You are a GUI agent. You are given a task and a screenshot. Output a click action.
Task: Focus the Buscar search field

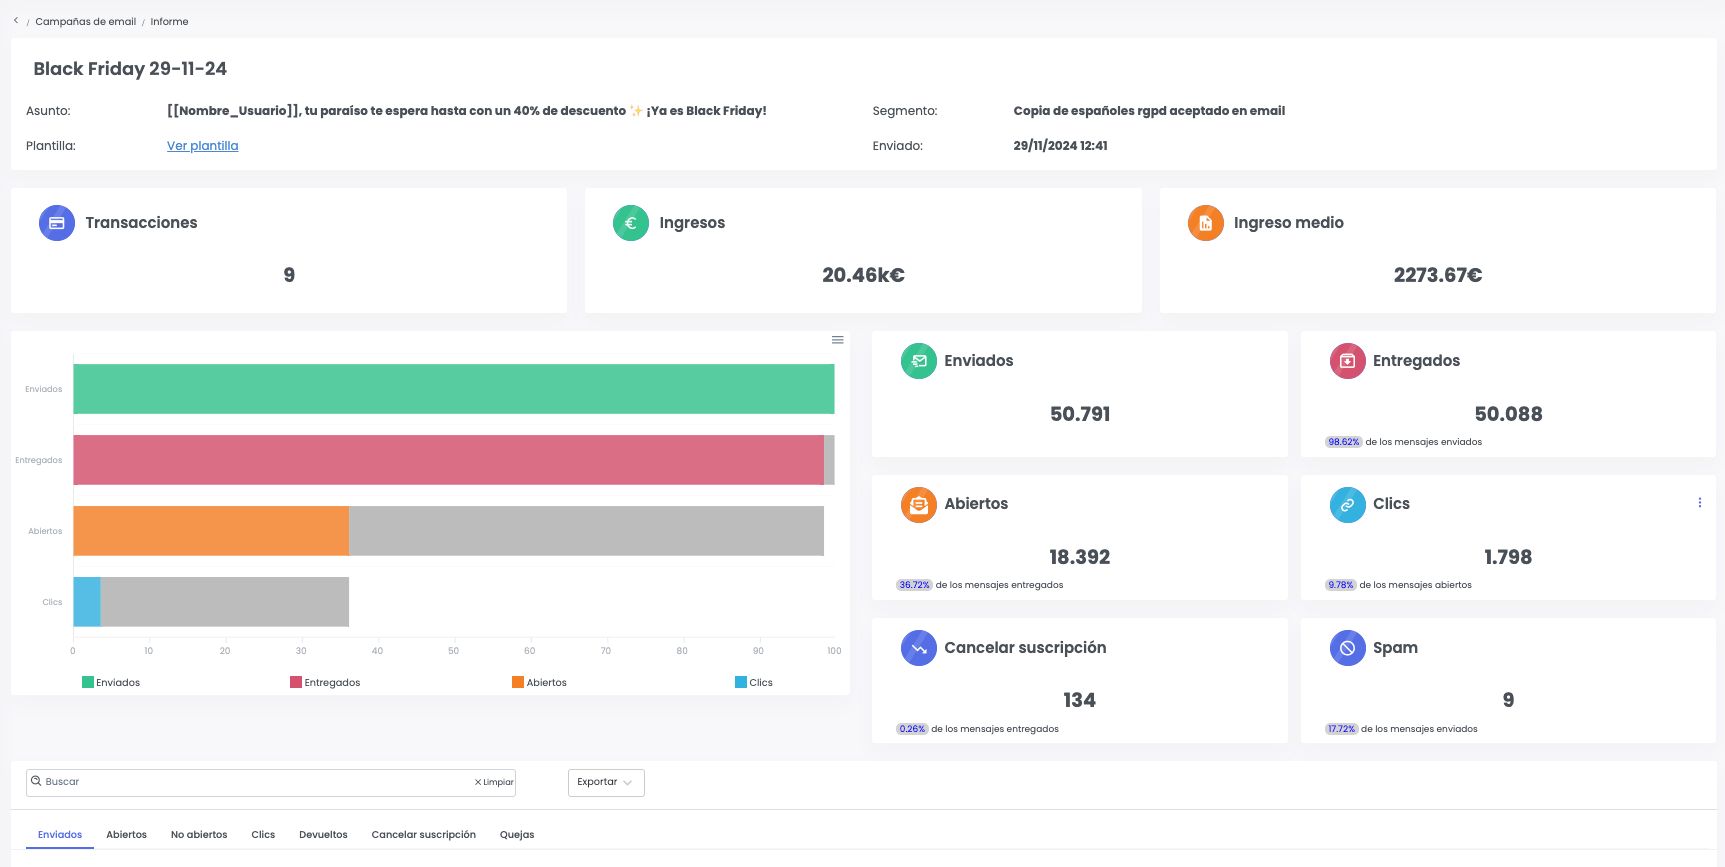coord(250,782)
